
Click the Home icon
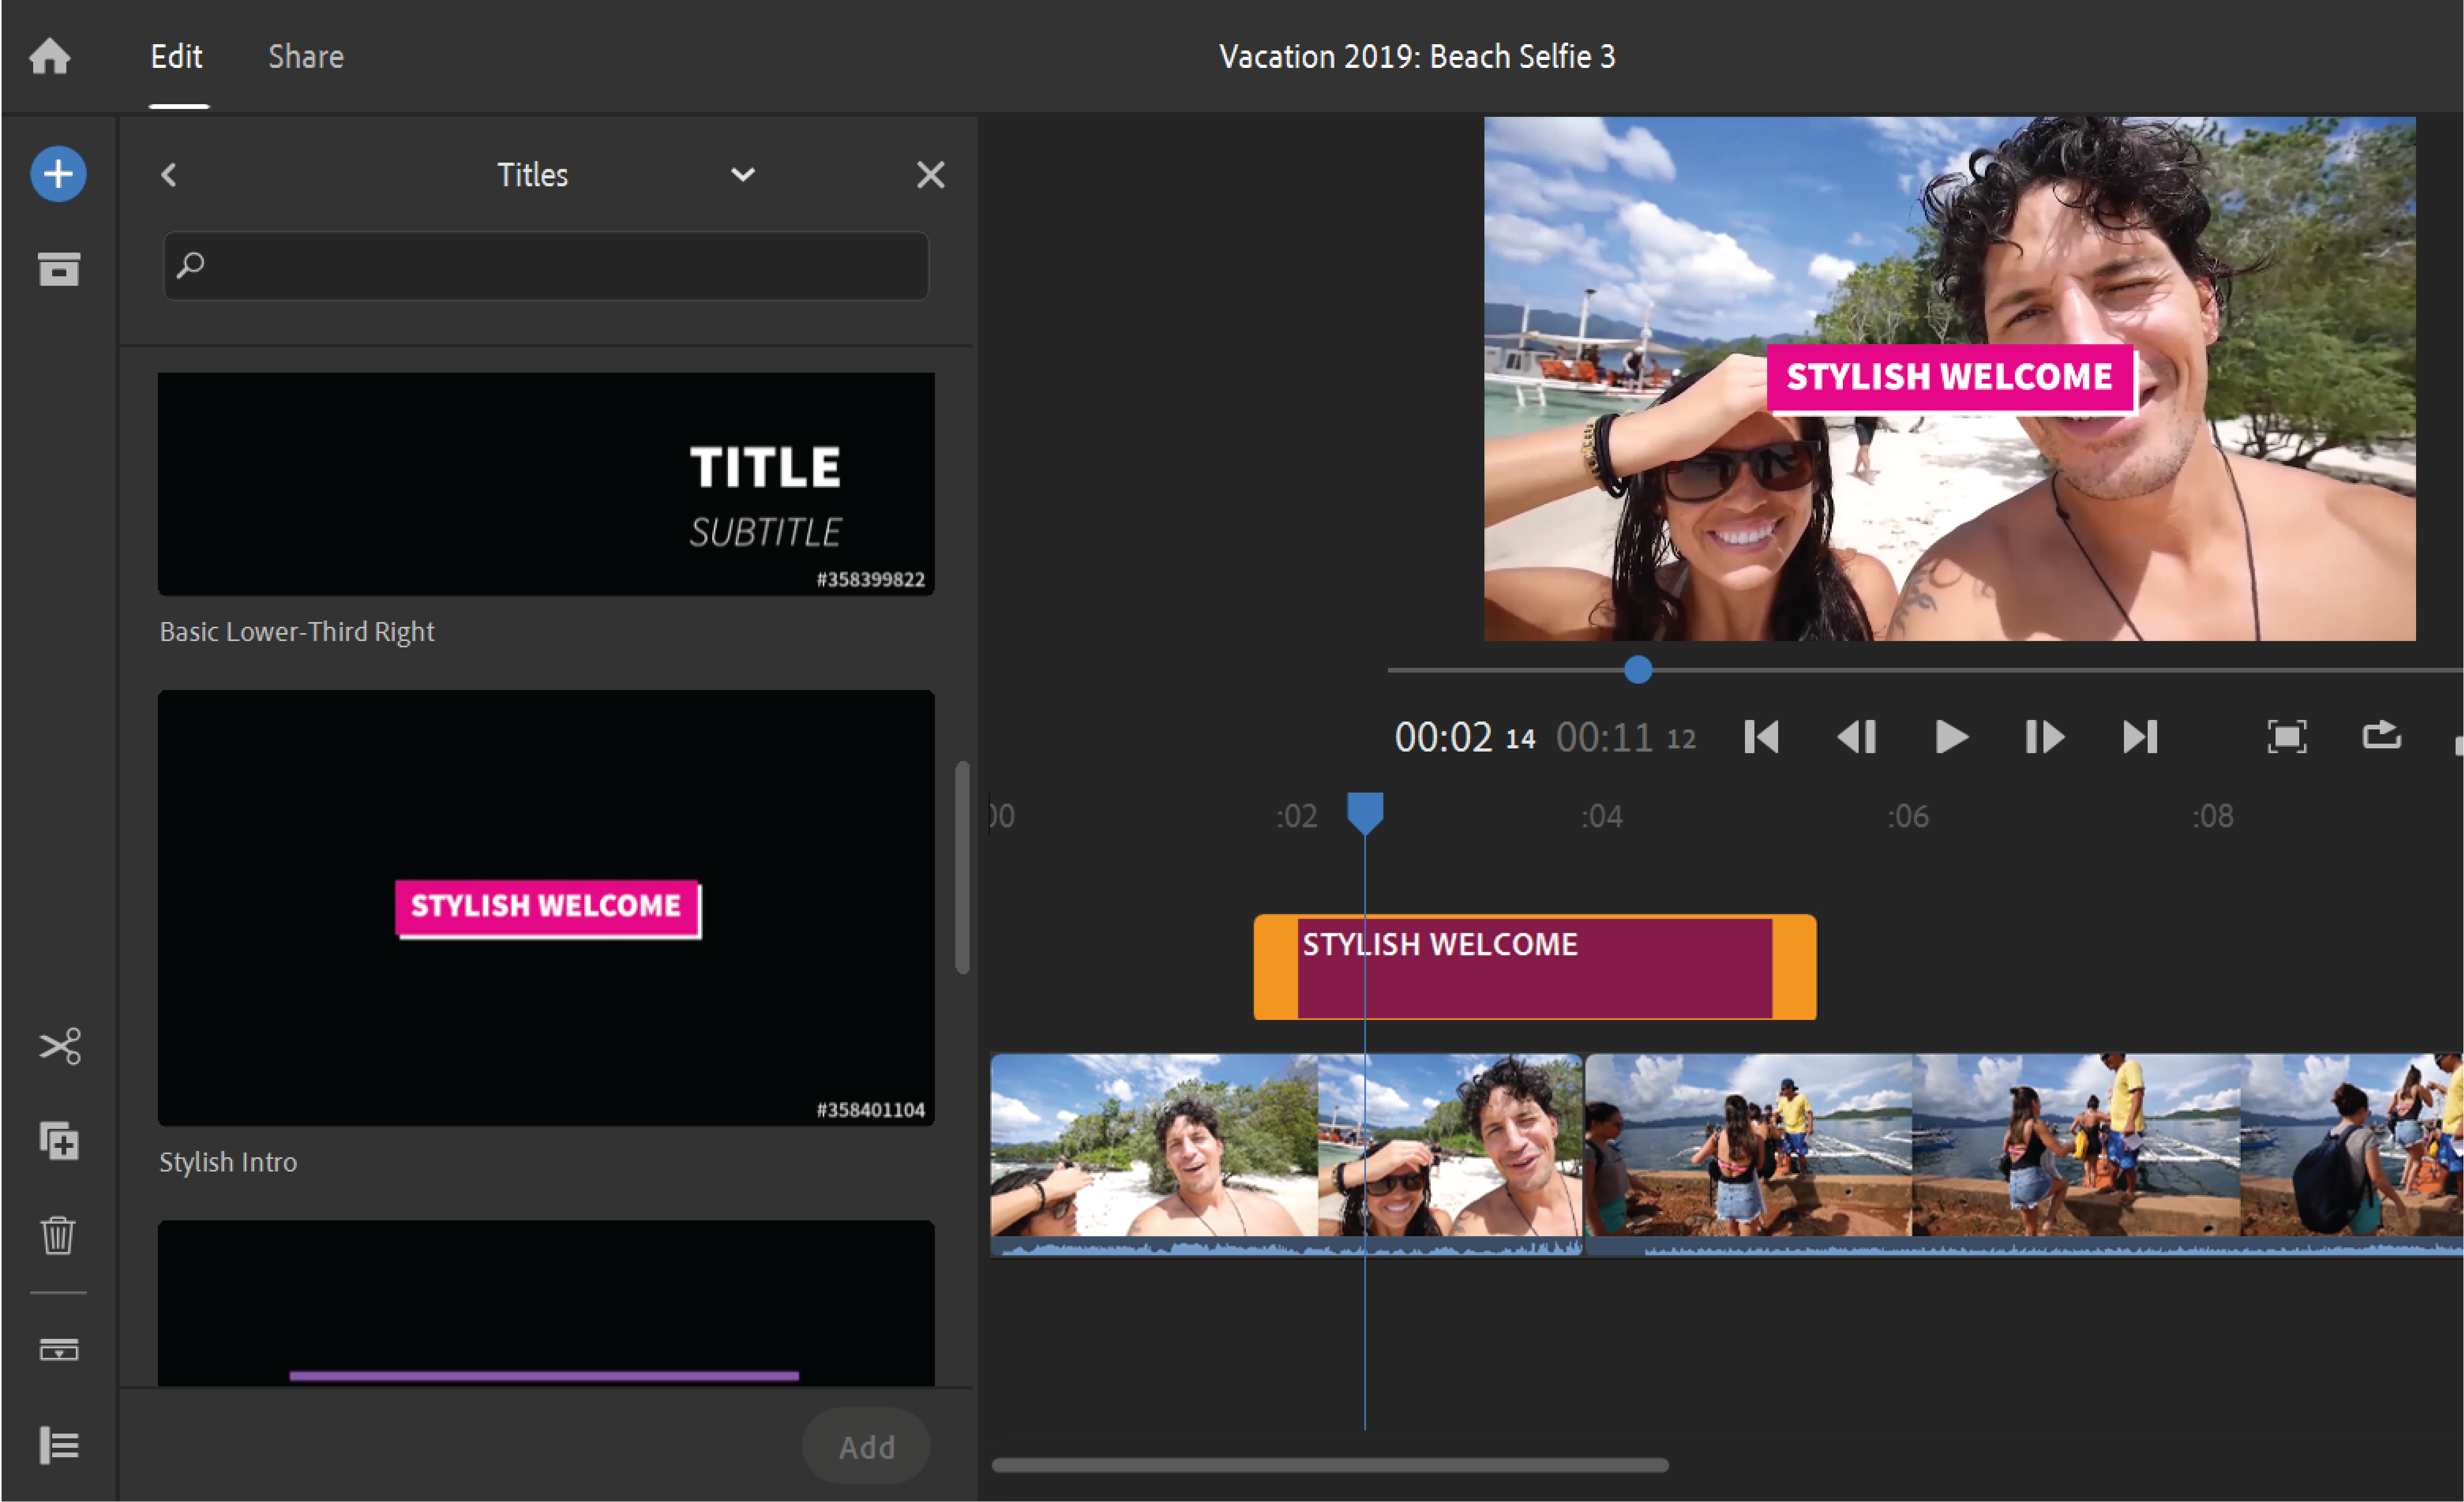click(x=49, y=56)
